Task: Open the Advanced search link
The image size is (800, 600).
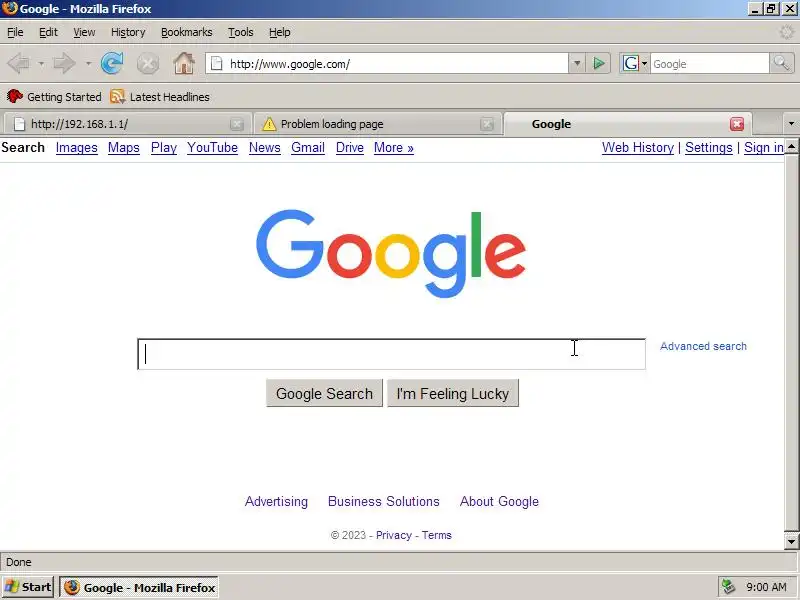Action: tap(703, 346)
